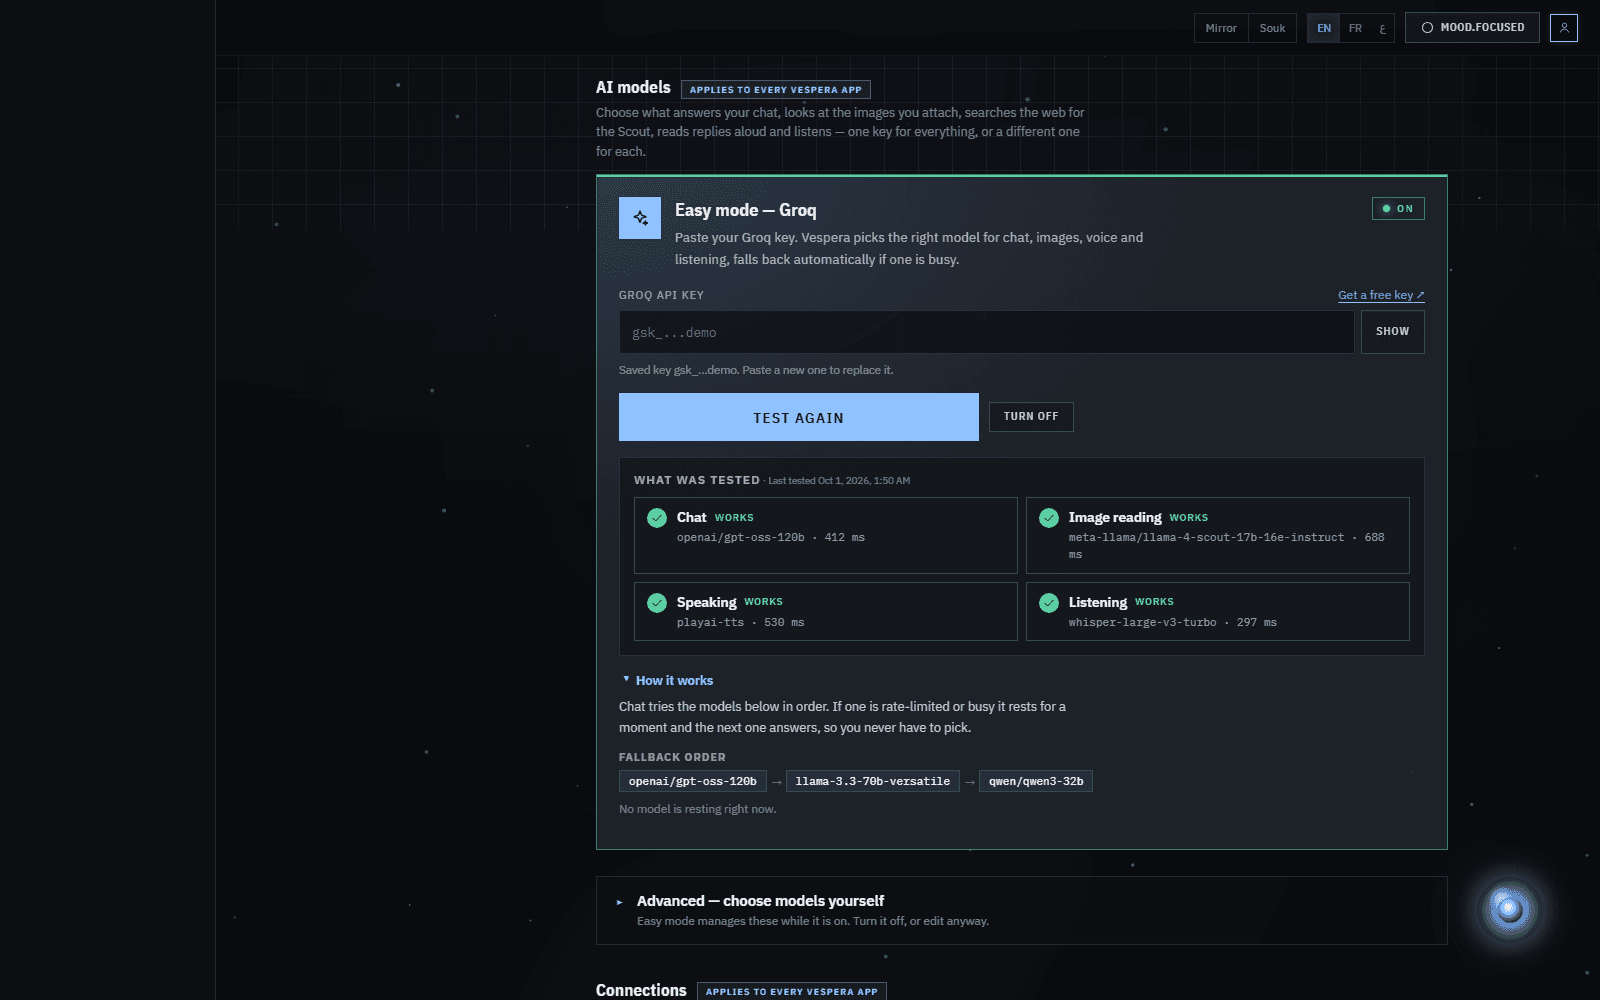Click the qwen/qwen3-32b fallback chip
Screen dimensions: 1600x1000
pyautogui.click(x=1036, y=781)
